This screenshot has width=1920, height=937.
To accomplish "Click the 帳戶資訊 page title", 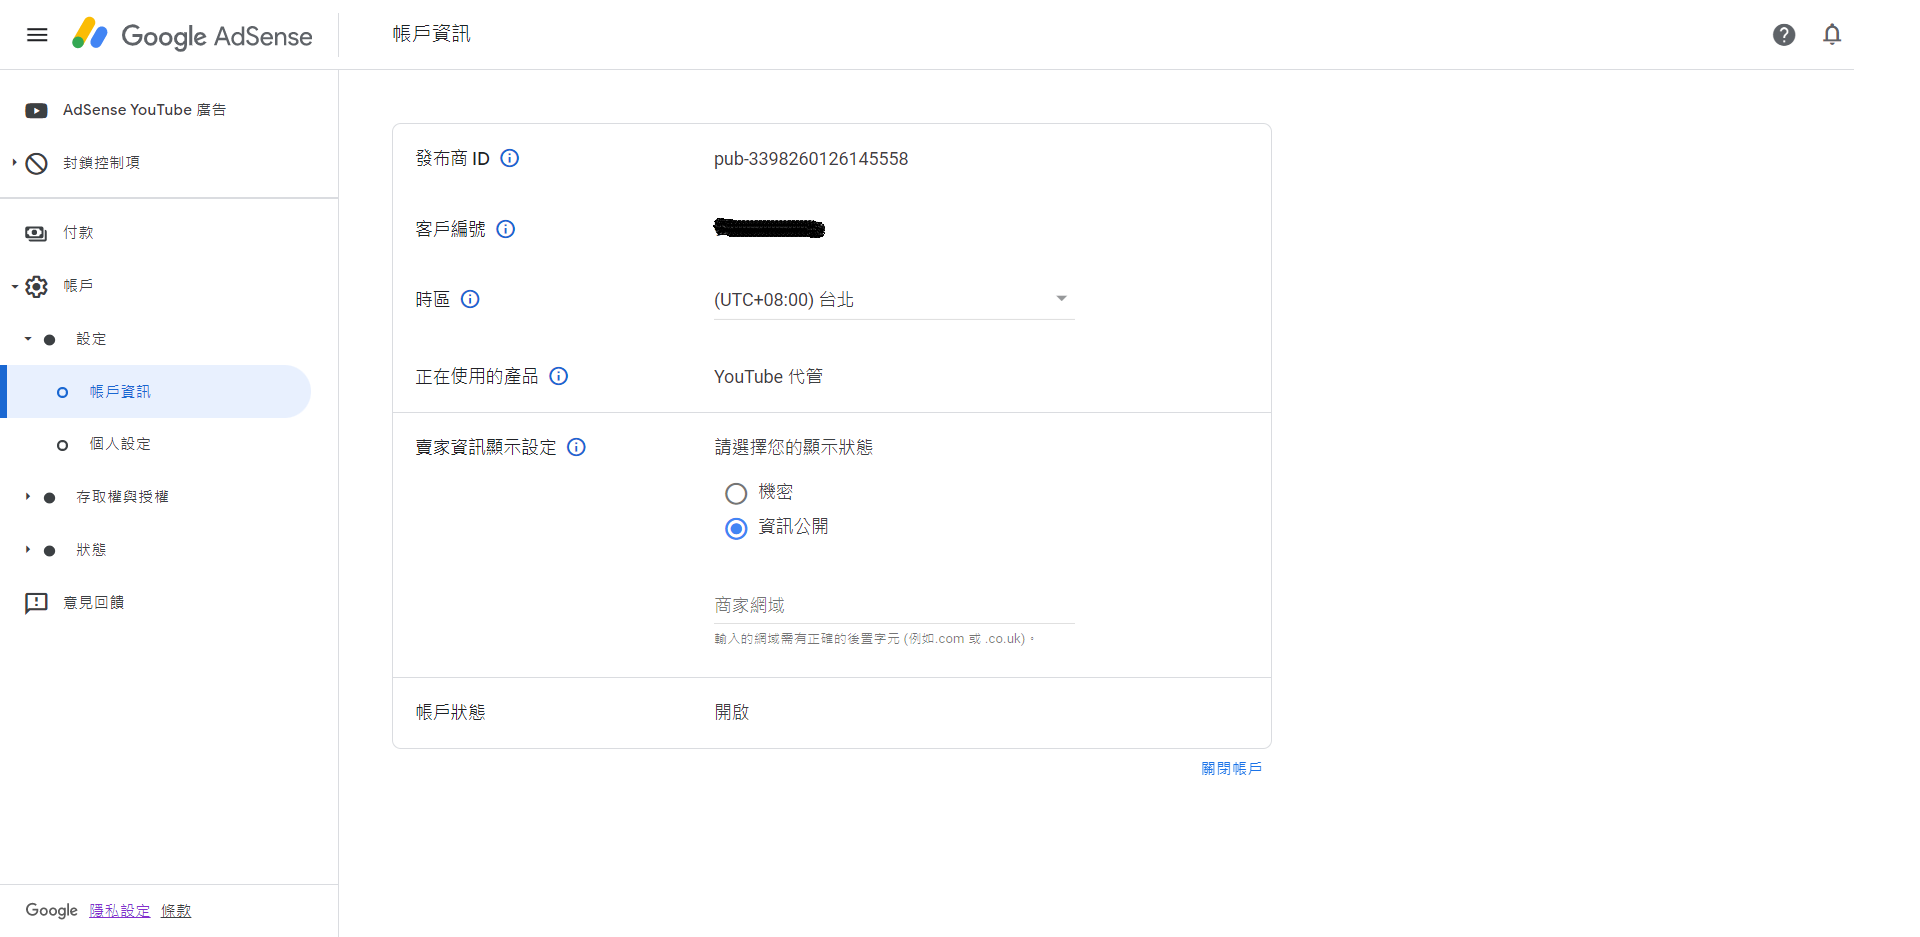I will (431, 34).
